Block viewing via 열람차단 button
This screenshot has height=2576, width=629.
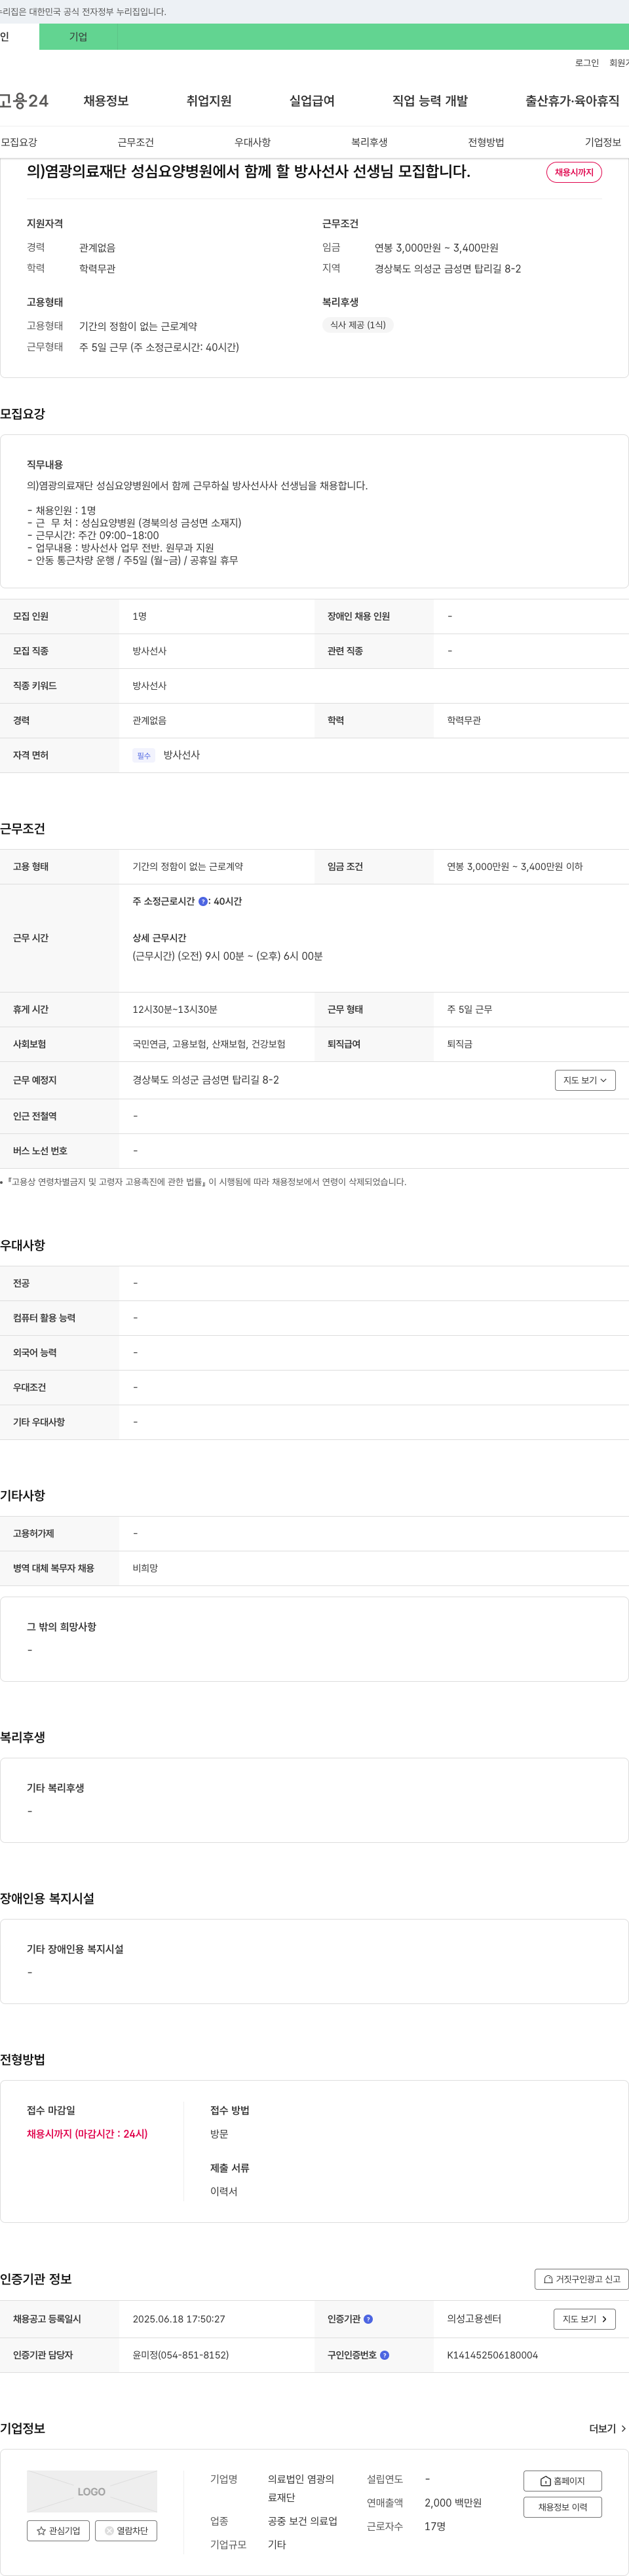126,2531
